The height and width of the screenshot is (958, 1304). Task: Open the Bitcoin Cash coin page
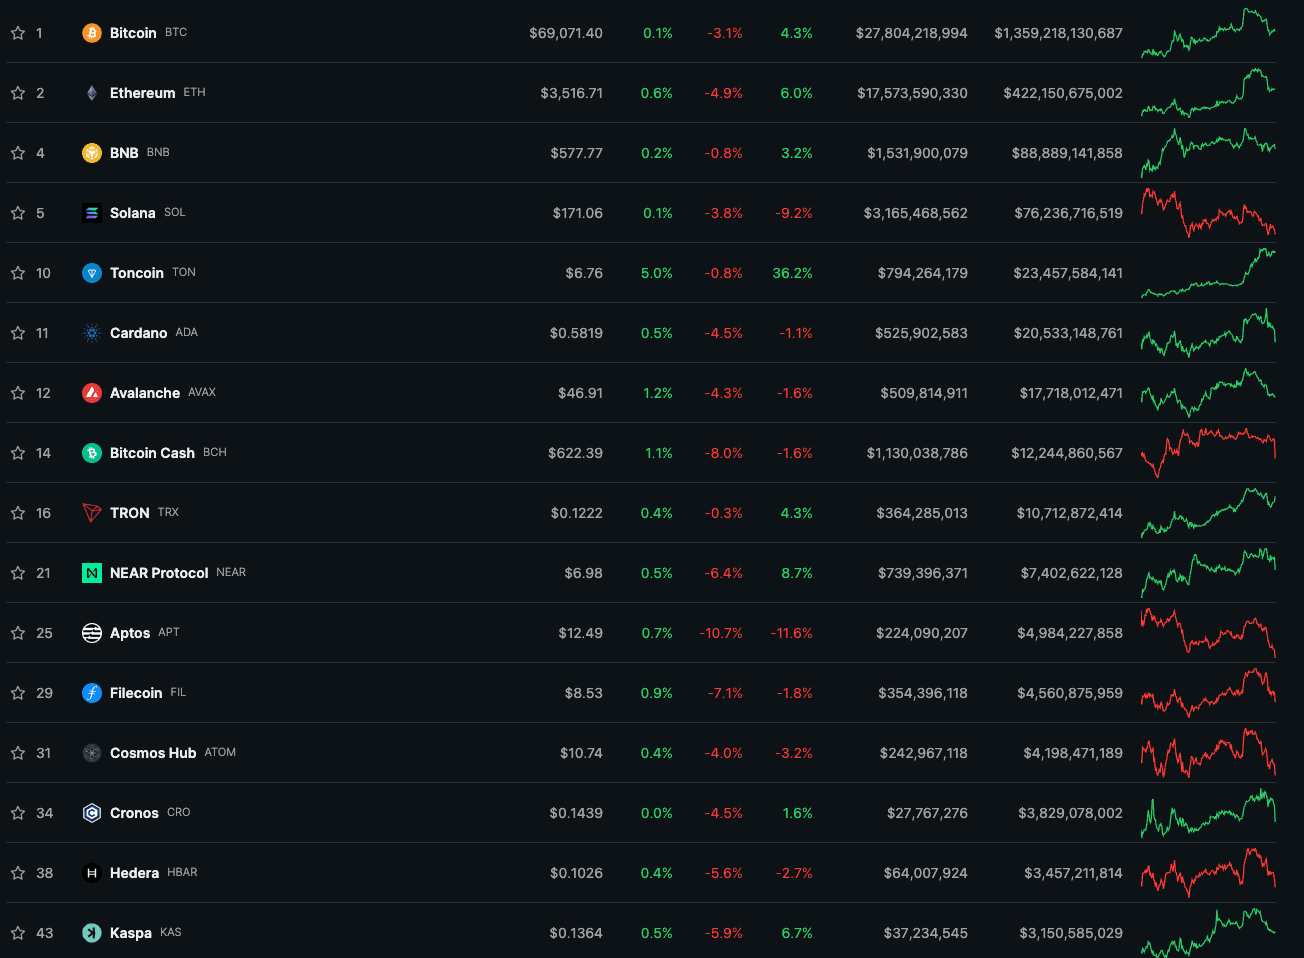152,453
